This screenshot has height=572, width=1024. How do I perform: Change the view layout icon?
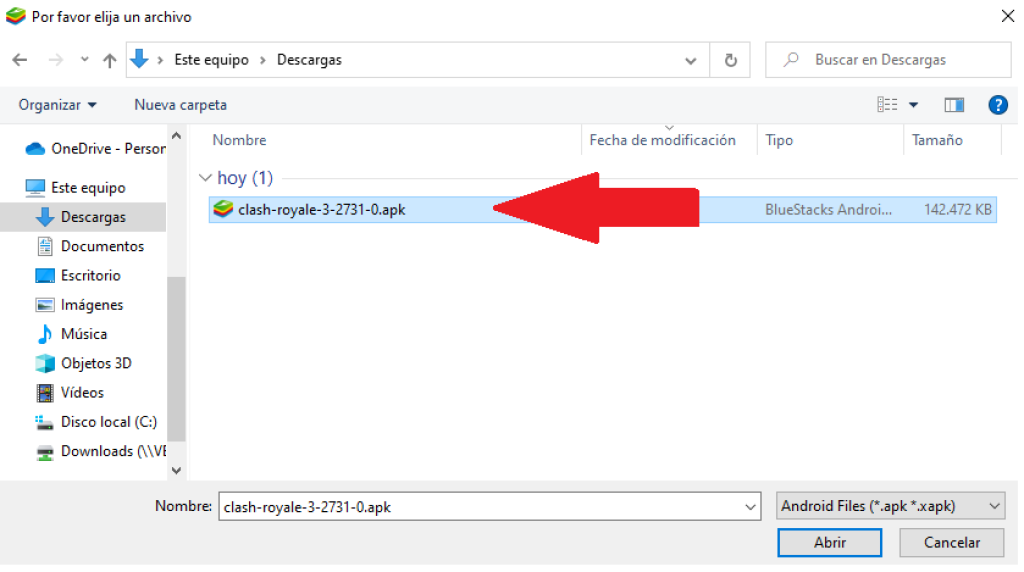click(887, 104)
